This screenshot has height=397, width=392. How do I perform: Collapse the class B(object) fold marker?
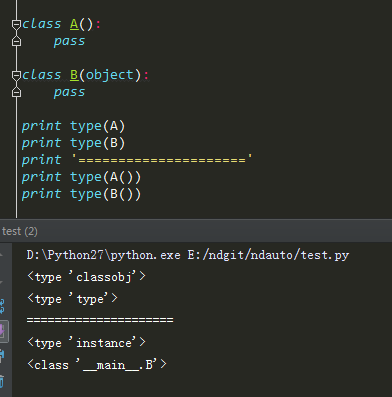tap(16, 75)
